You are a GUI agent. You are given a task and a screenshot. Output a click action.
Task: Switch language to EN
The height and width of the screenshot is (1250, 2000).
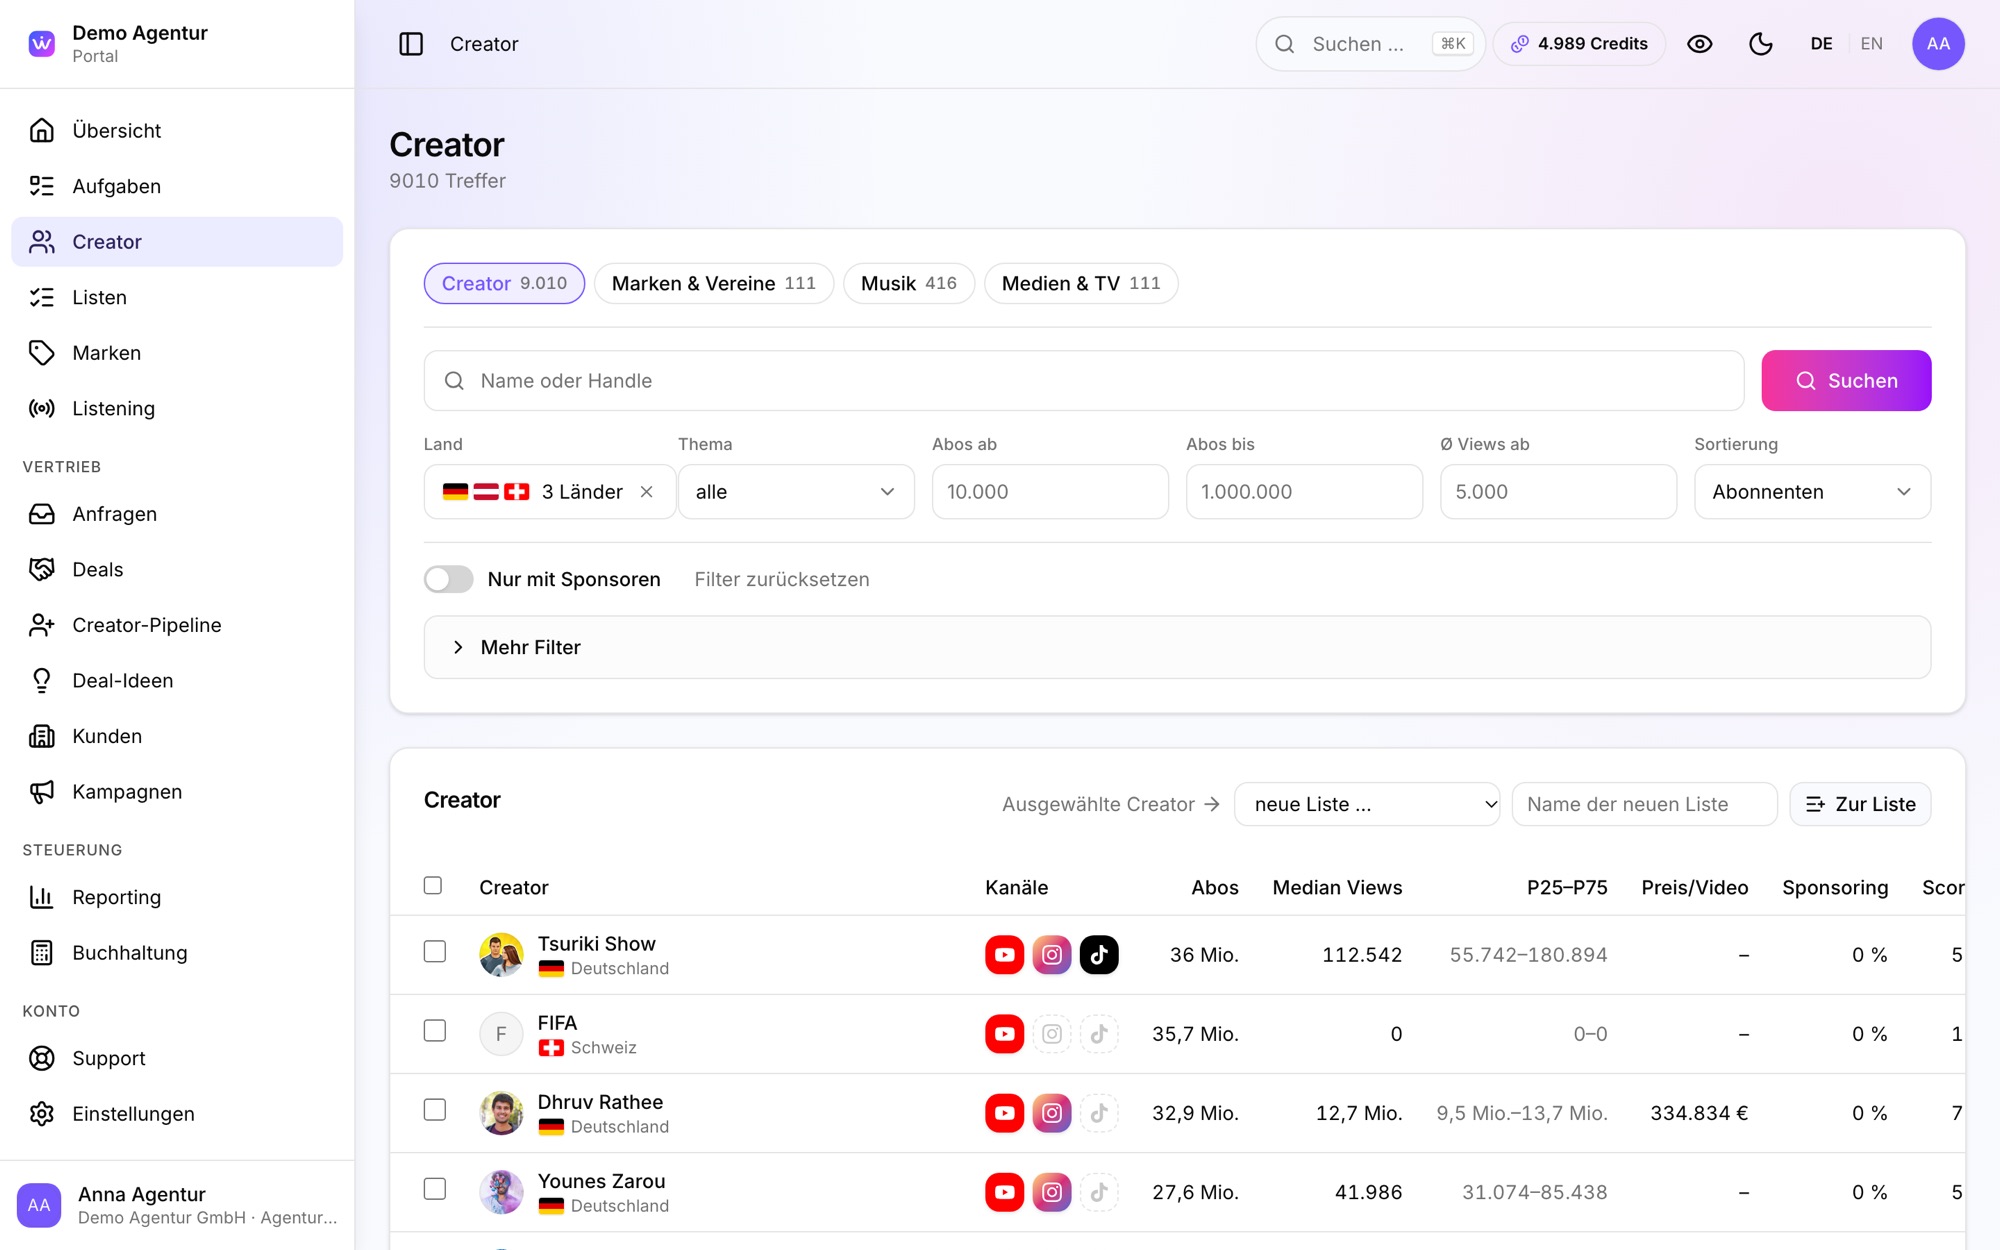click(1871, 44)
